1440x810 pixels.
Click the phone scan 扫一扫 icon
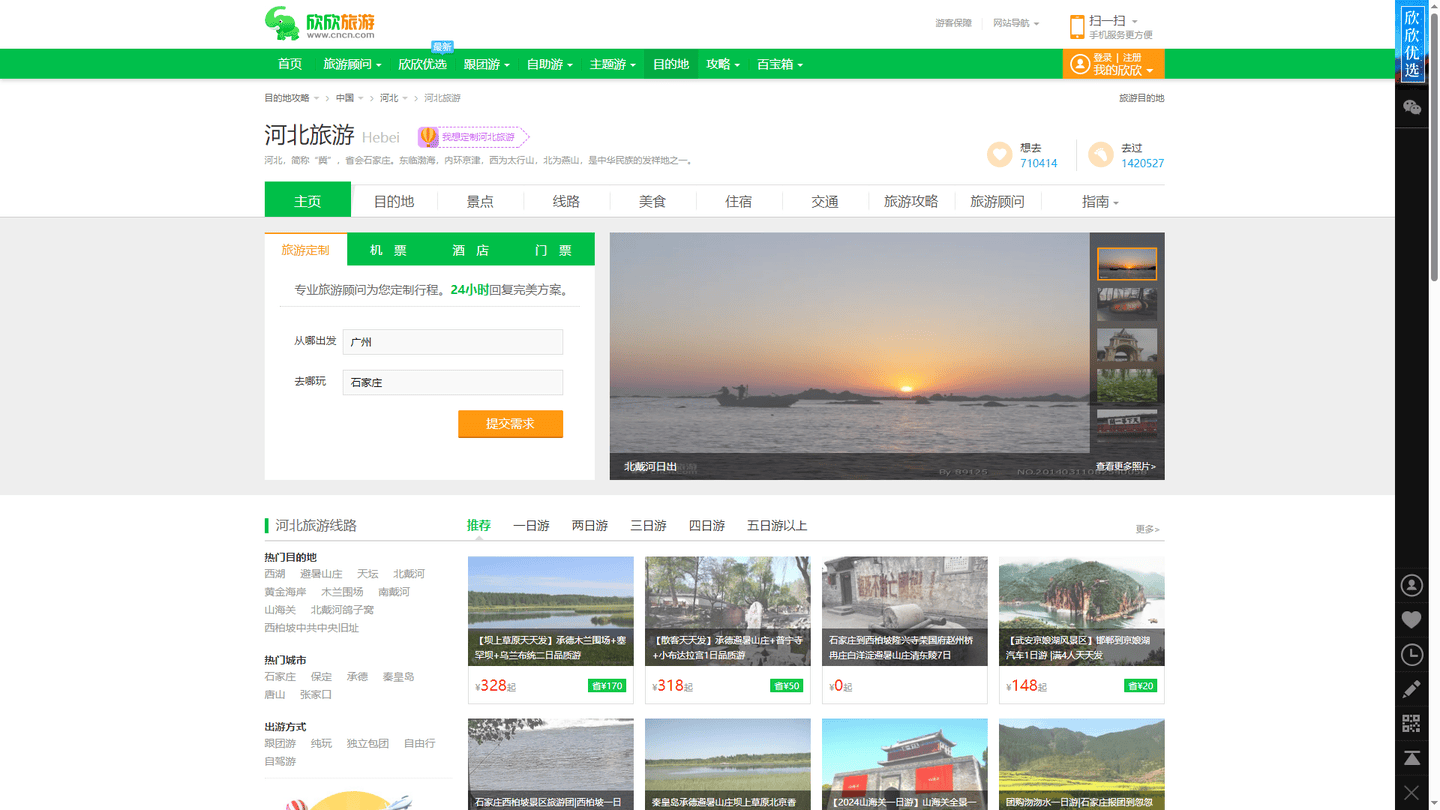1077,27
